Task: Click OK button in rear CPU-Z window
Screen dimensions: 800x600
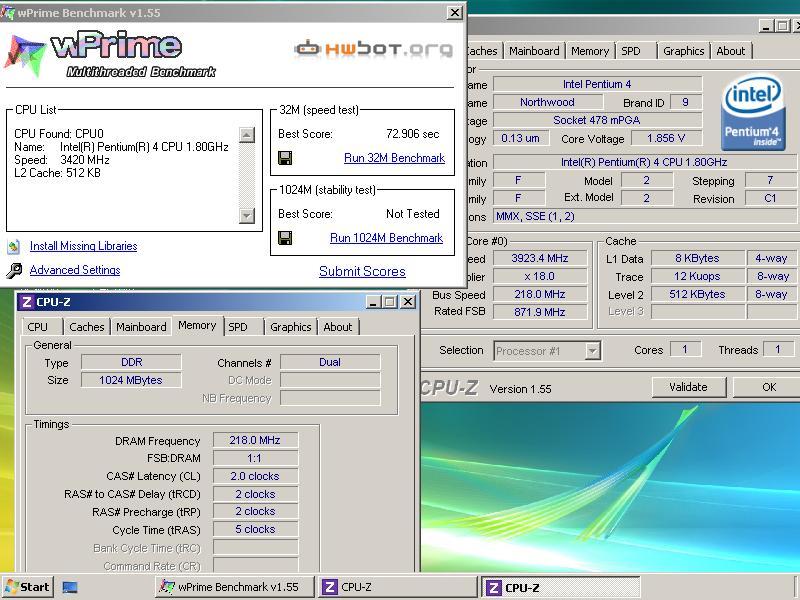Action: 768,387
